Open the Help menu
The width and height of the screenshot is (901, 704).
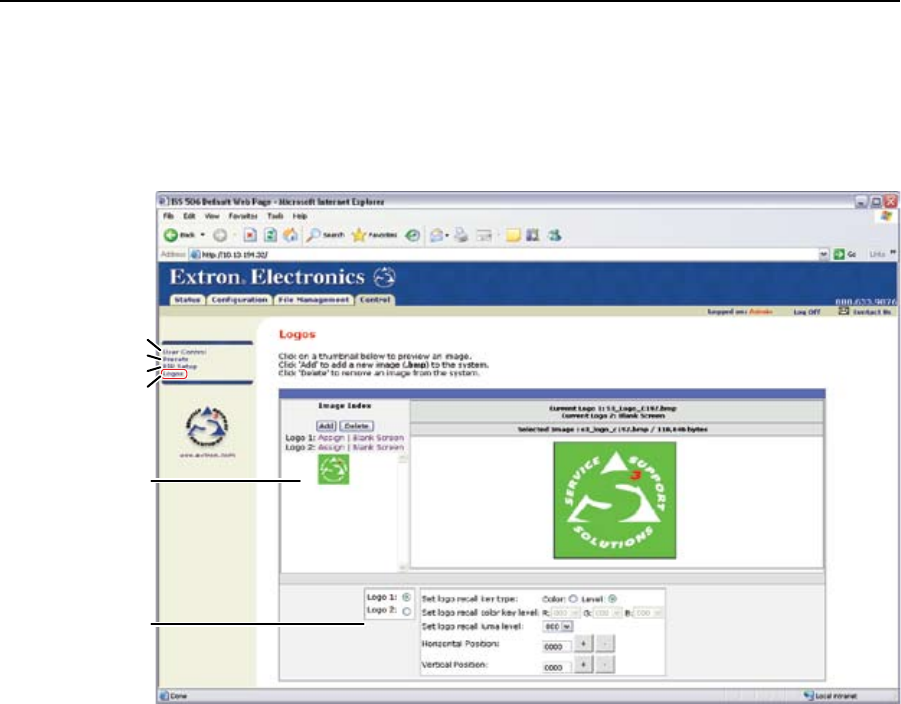point(300,216)
